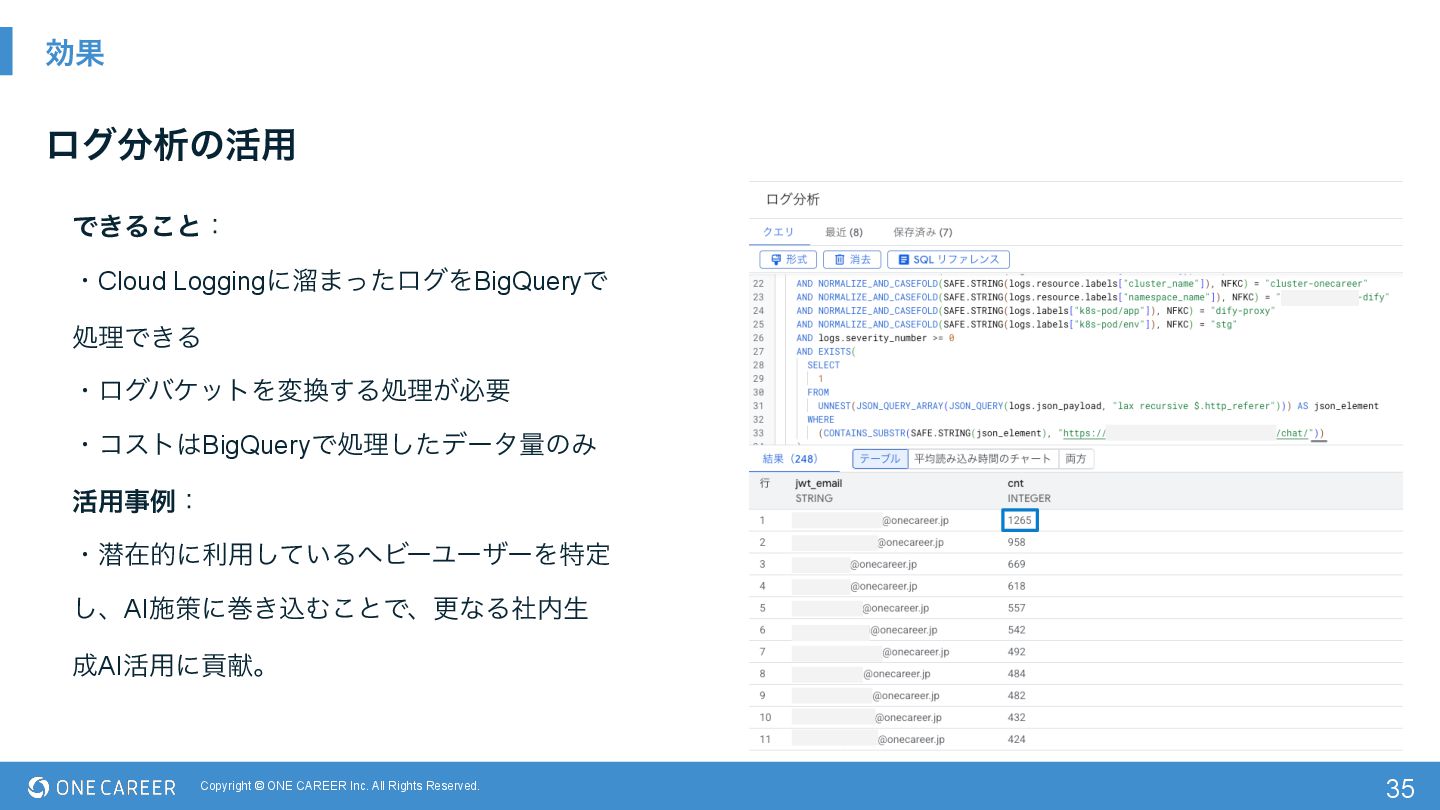Click the cnt value 618

(1016, 586)
